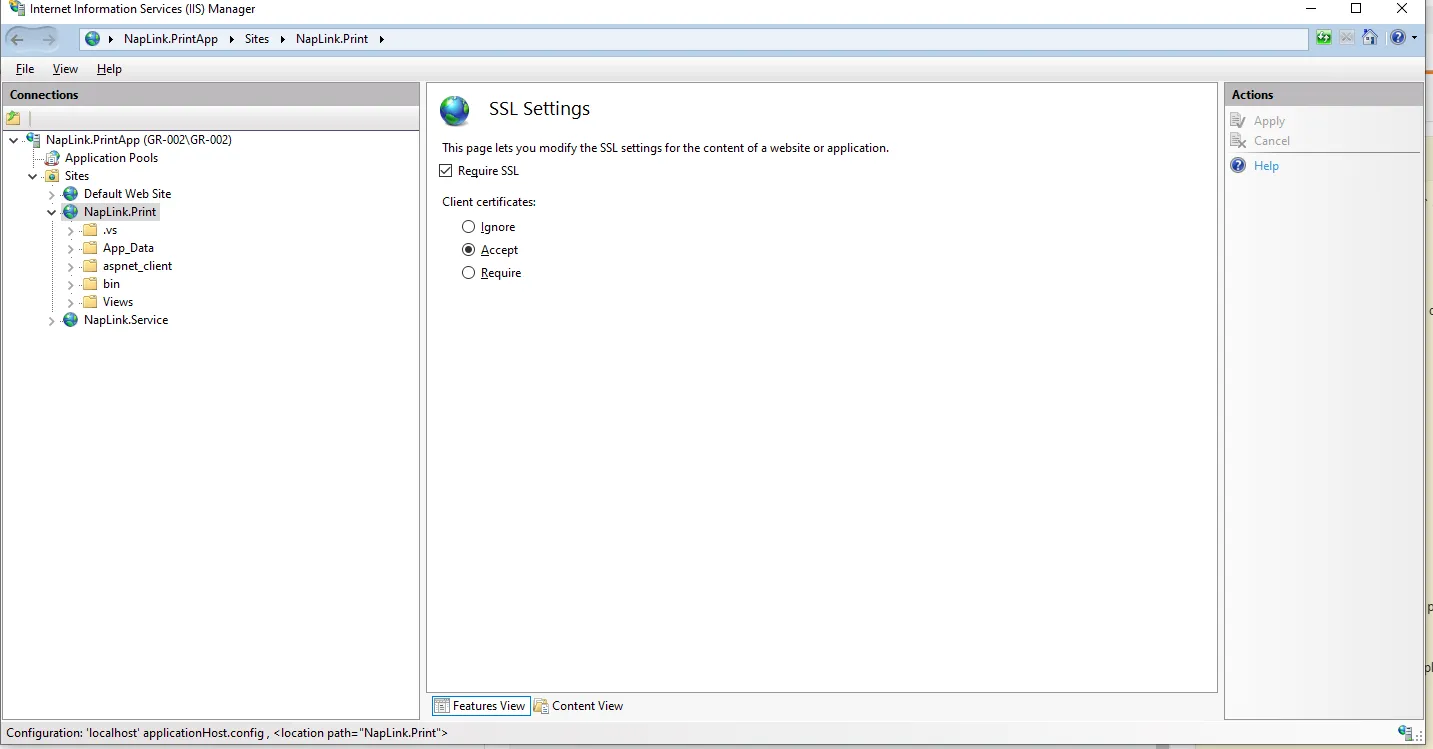Click Apply in the Actions pane
The image size is (1433, 749).
[x=1269, y=121]
